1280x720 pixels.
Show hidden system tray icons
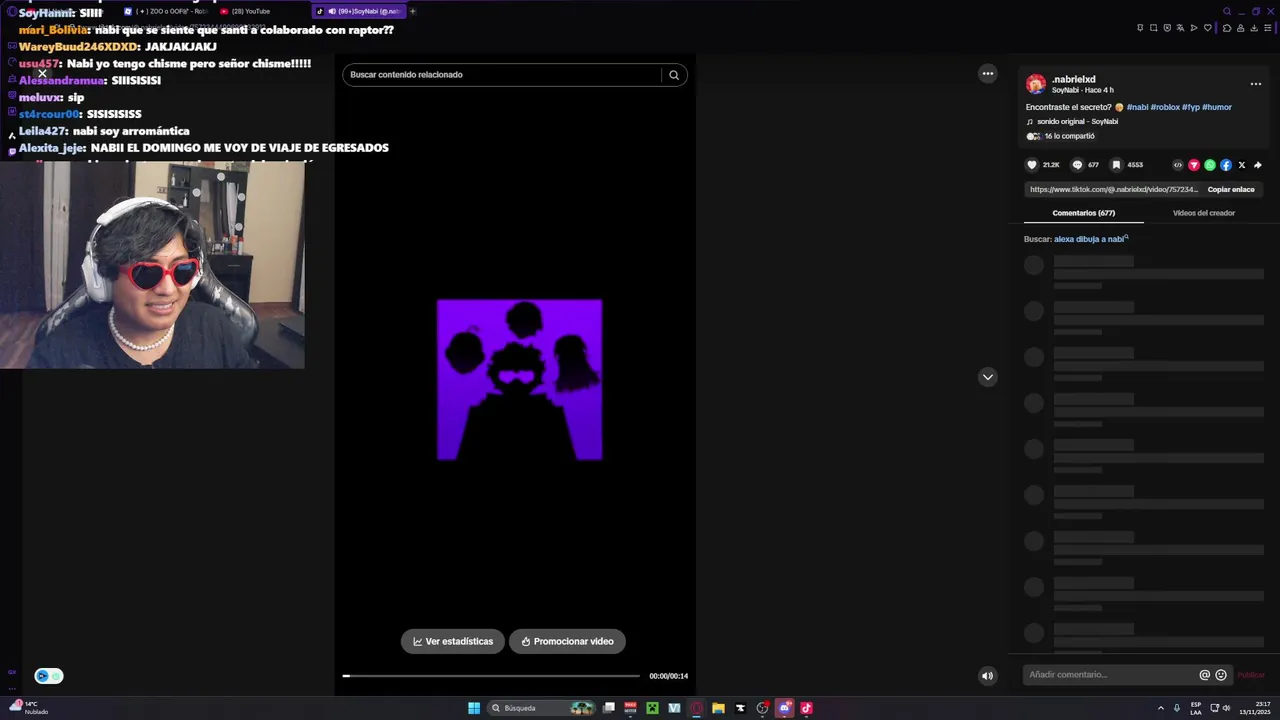tap(1161, 708)
